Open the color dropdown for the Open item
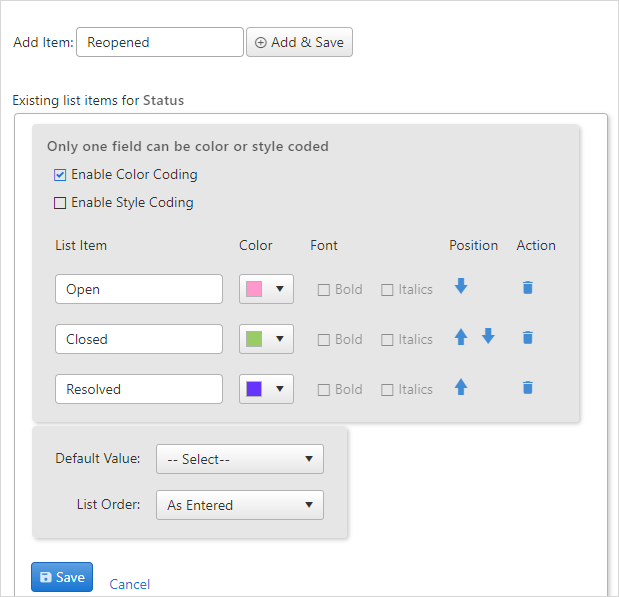This screenshot has width=619, height=597. pos(266,289)
